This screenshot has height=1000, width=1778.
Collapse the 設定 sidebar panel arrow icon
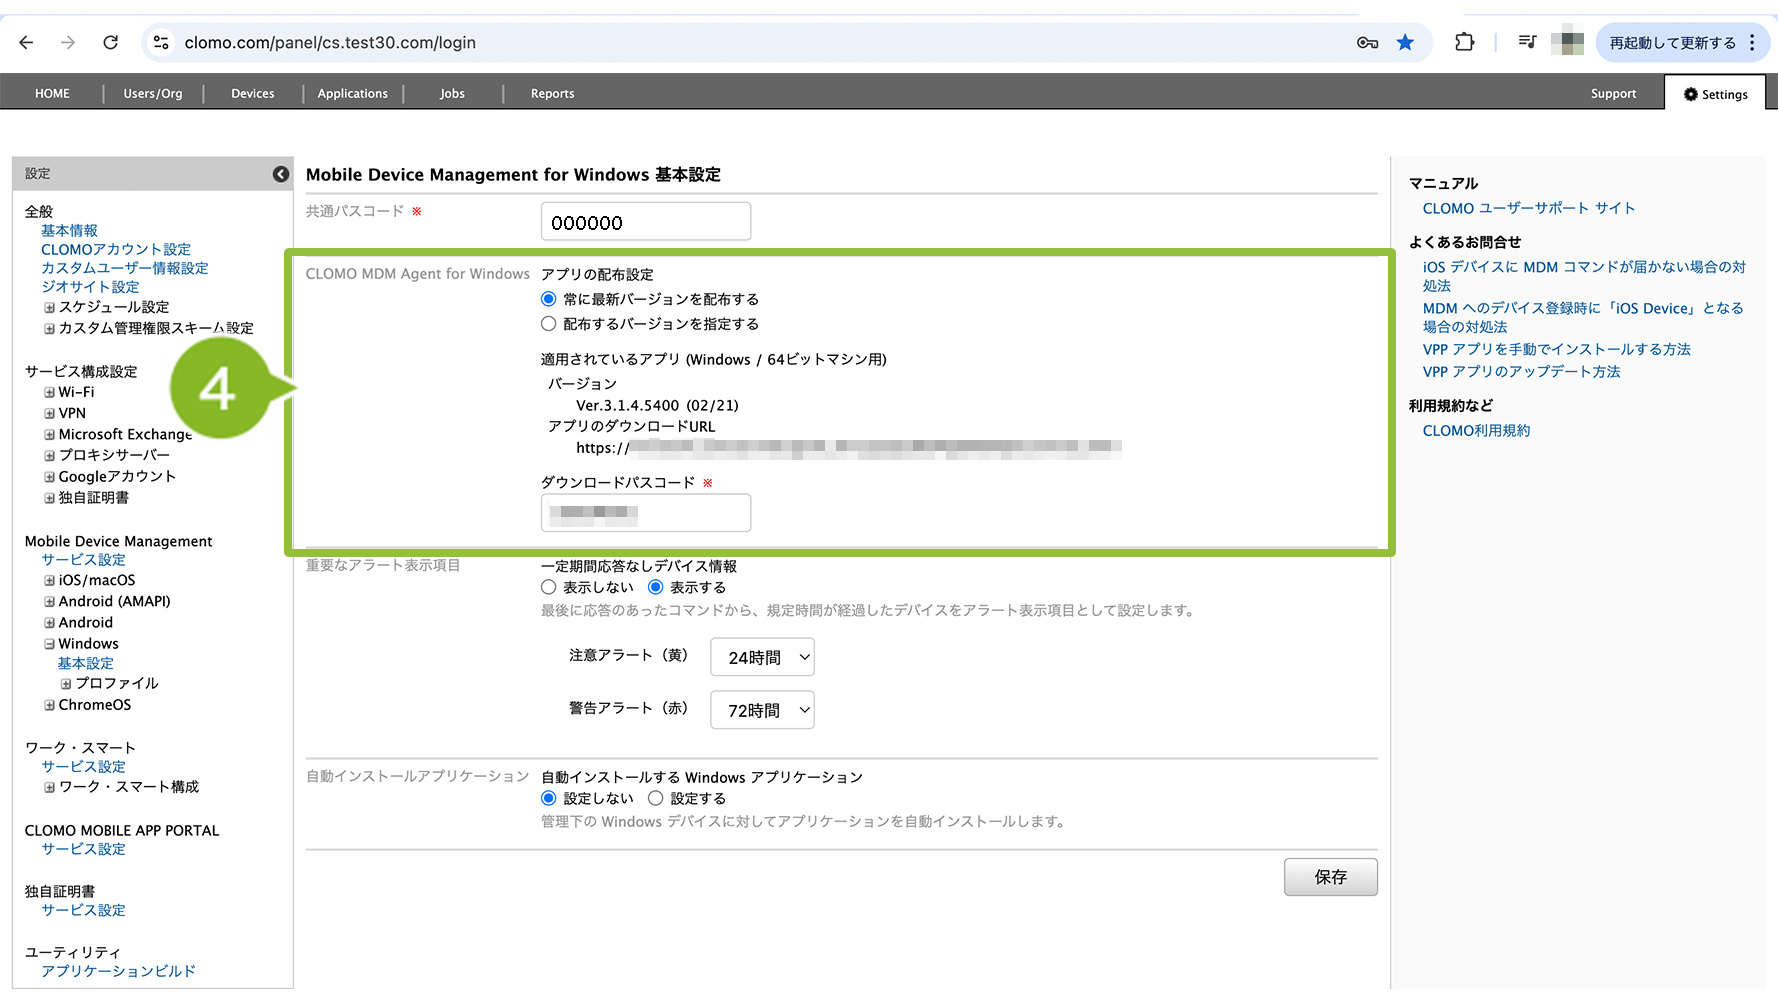281,174
